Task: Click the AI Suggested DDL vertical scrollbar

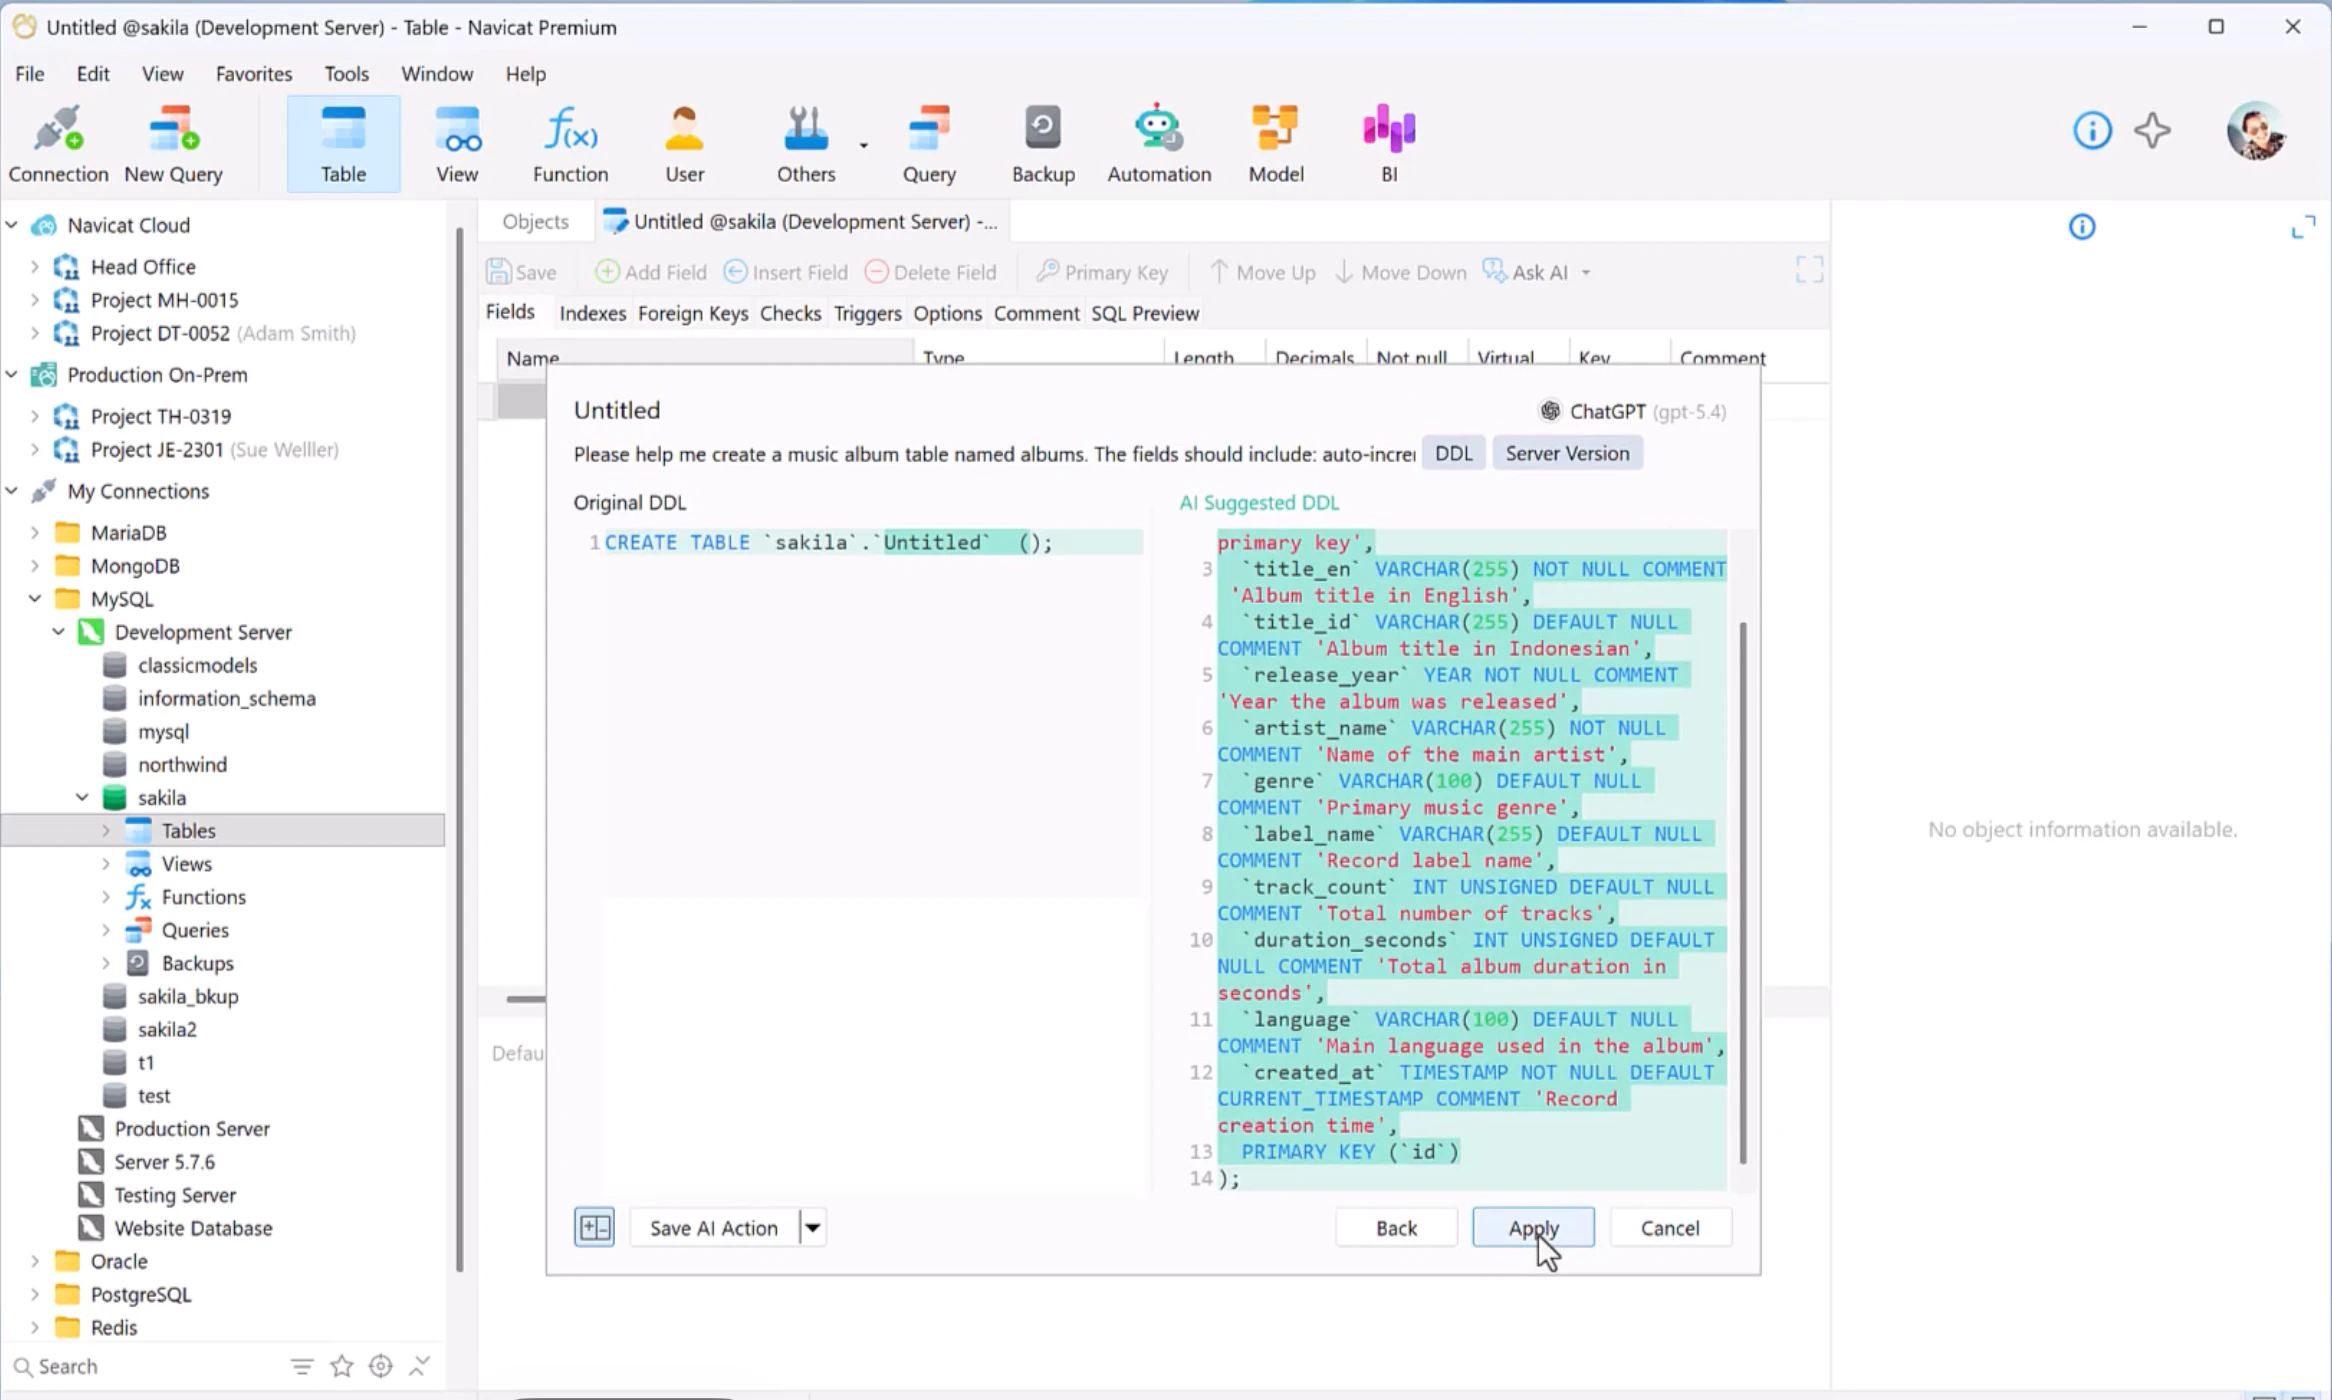Action: (1743, 892)
